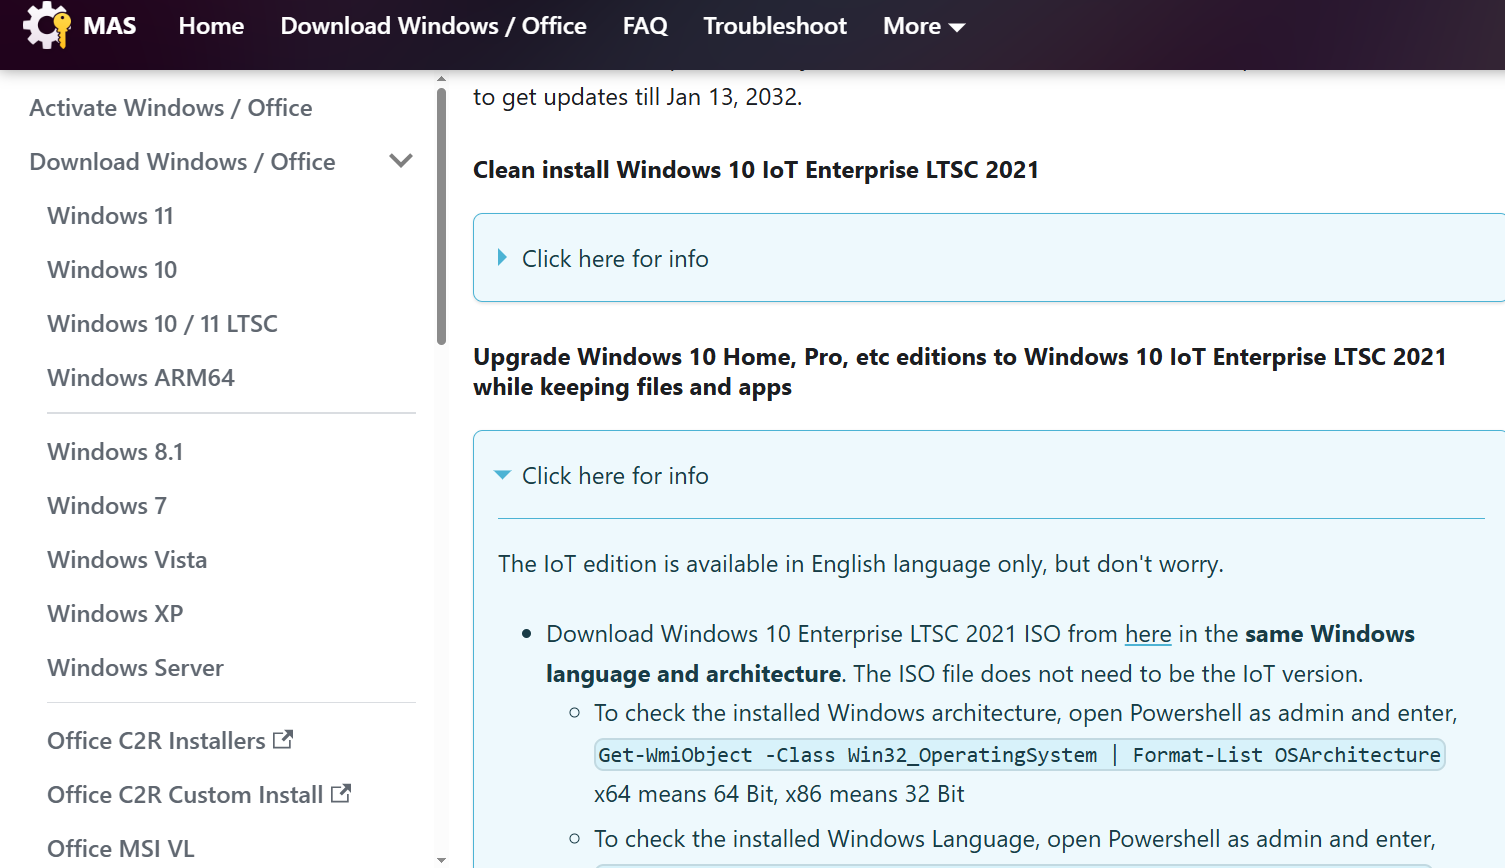This screenshot has width=1505, height=868.
Task: Click 'x64 means 64 Bit, x86 means 32 Bit'
Action: click(x=779, y=794)
